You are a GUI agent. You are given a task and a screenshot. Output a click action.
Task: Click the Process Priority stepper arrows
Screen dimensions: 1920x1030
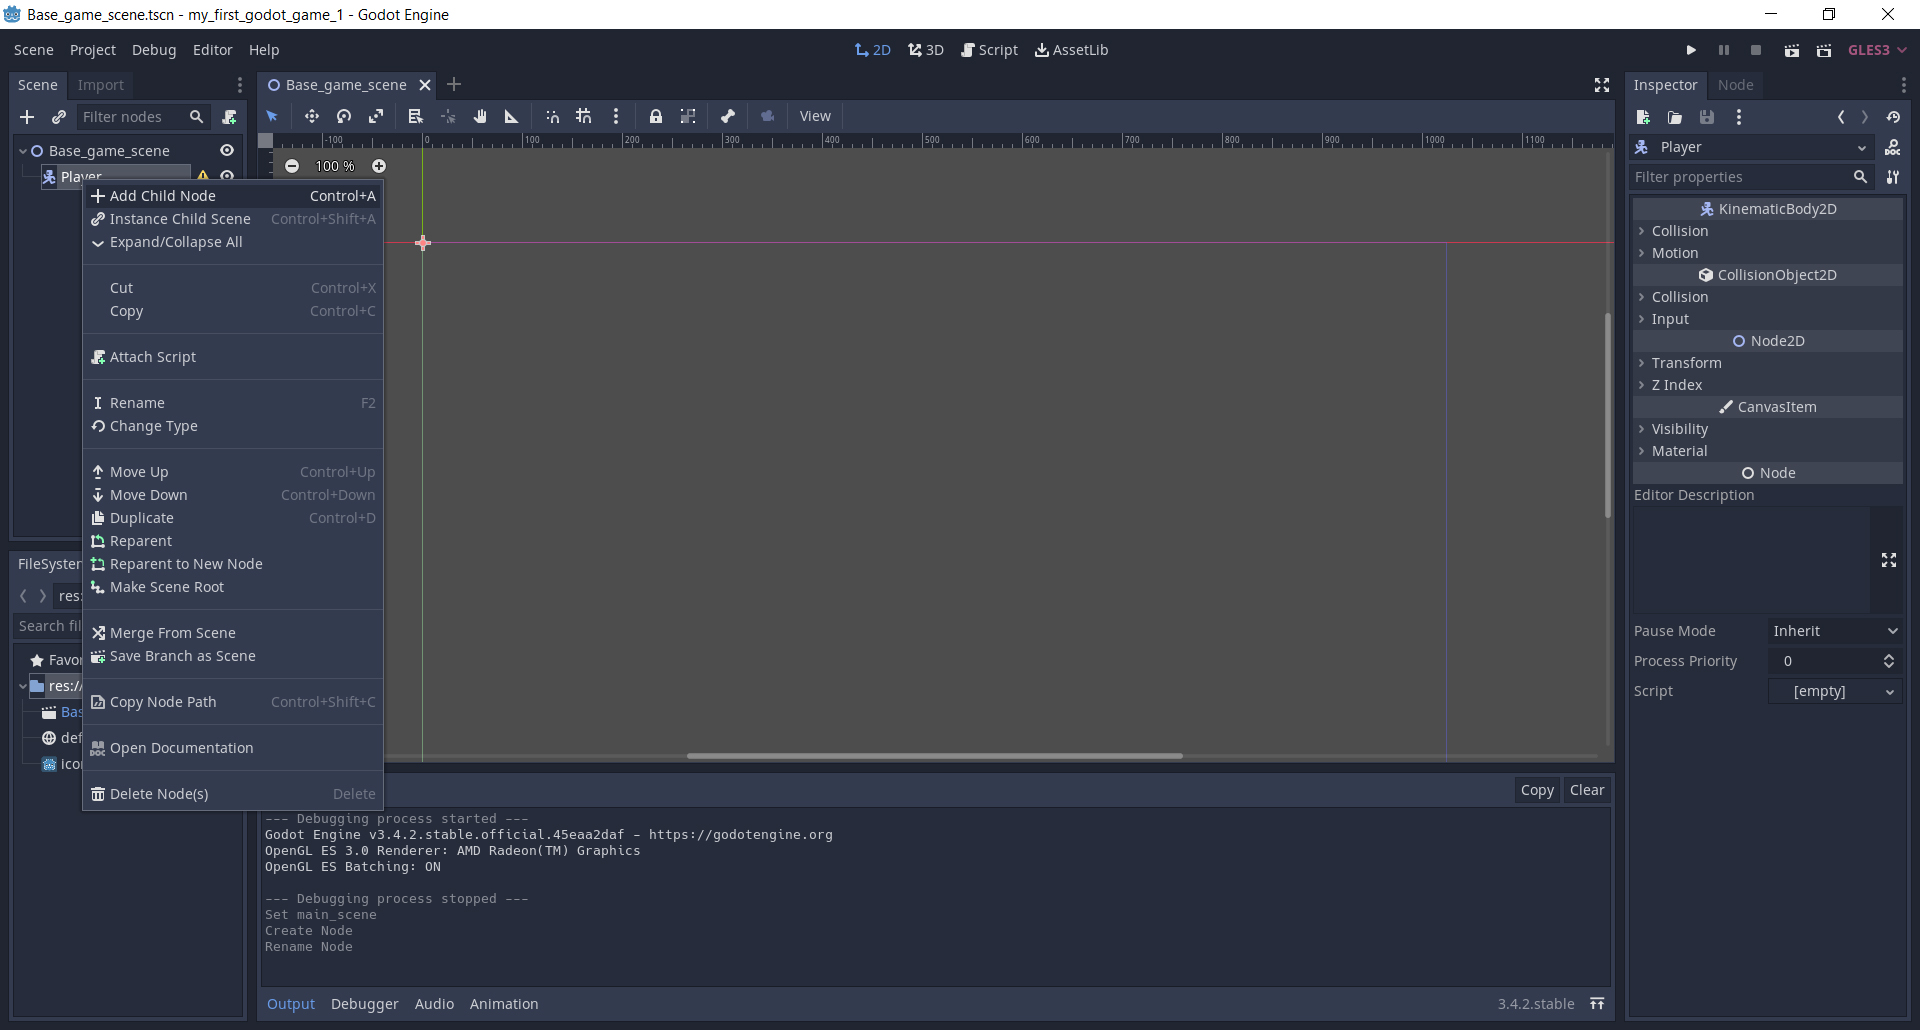point(1889,661)
